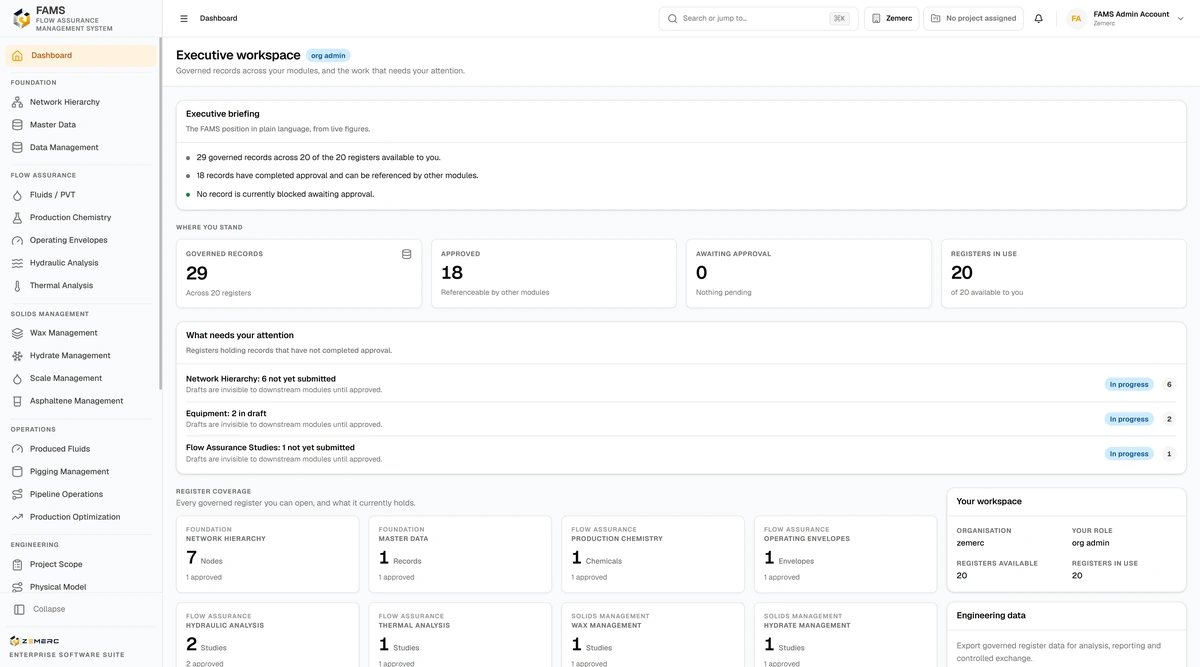Click the Dashboard breadcrumb in header
The height and width of the screenshot is (667, 1200).
pyautogui.click(x=218, y=18)
